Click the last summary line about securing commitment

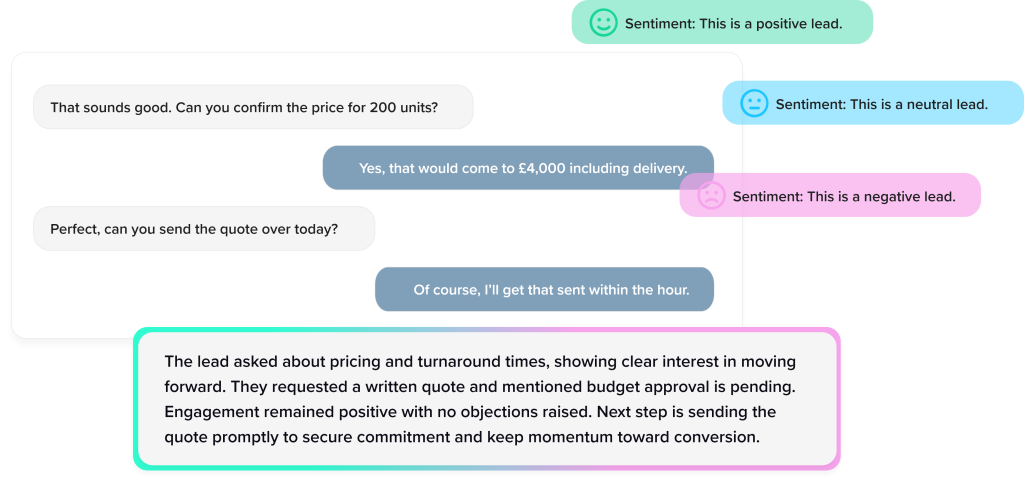pos(462,437)
